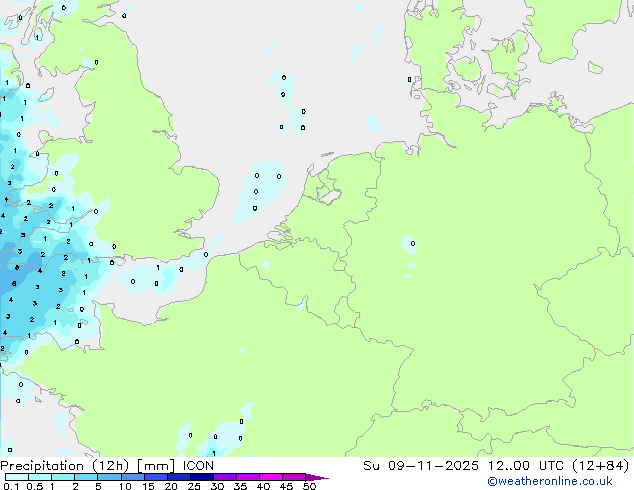The image size is (634, 490).
Task: Click the legend label '50'
Action: [x=310, y=486]
